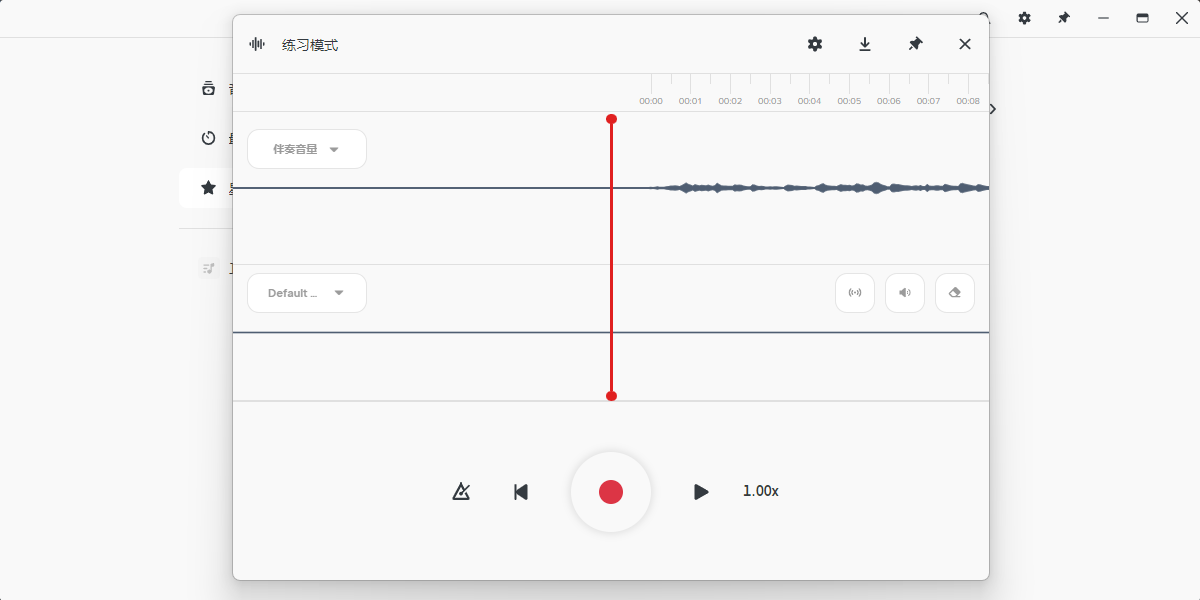The height and width of the screenshot is (600, 1200).
Task: Mute the recording track speaker
Action: (x=905, y=293)
